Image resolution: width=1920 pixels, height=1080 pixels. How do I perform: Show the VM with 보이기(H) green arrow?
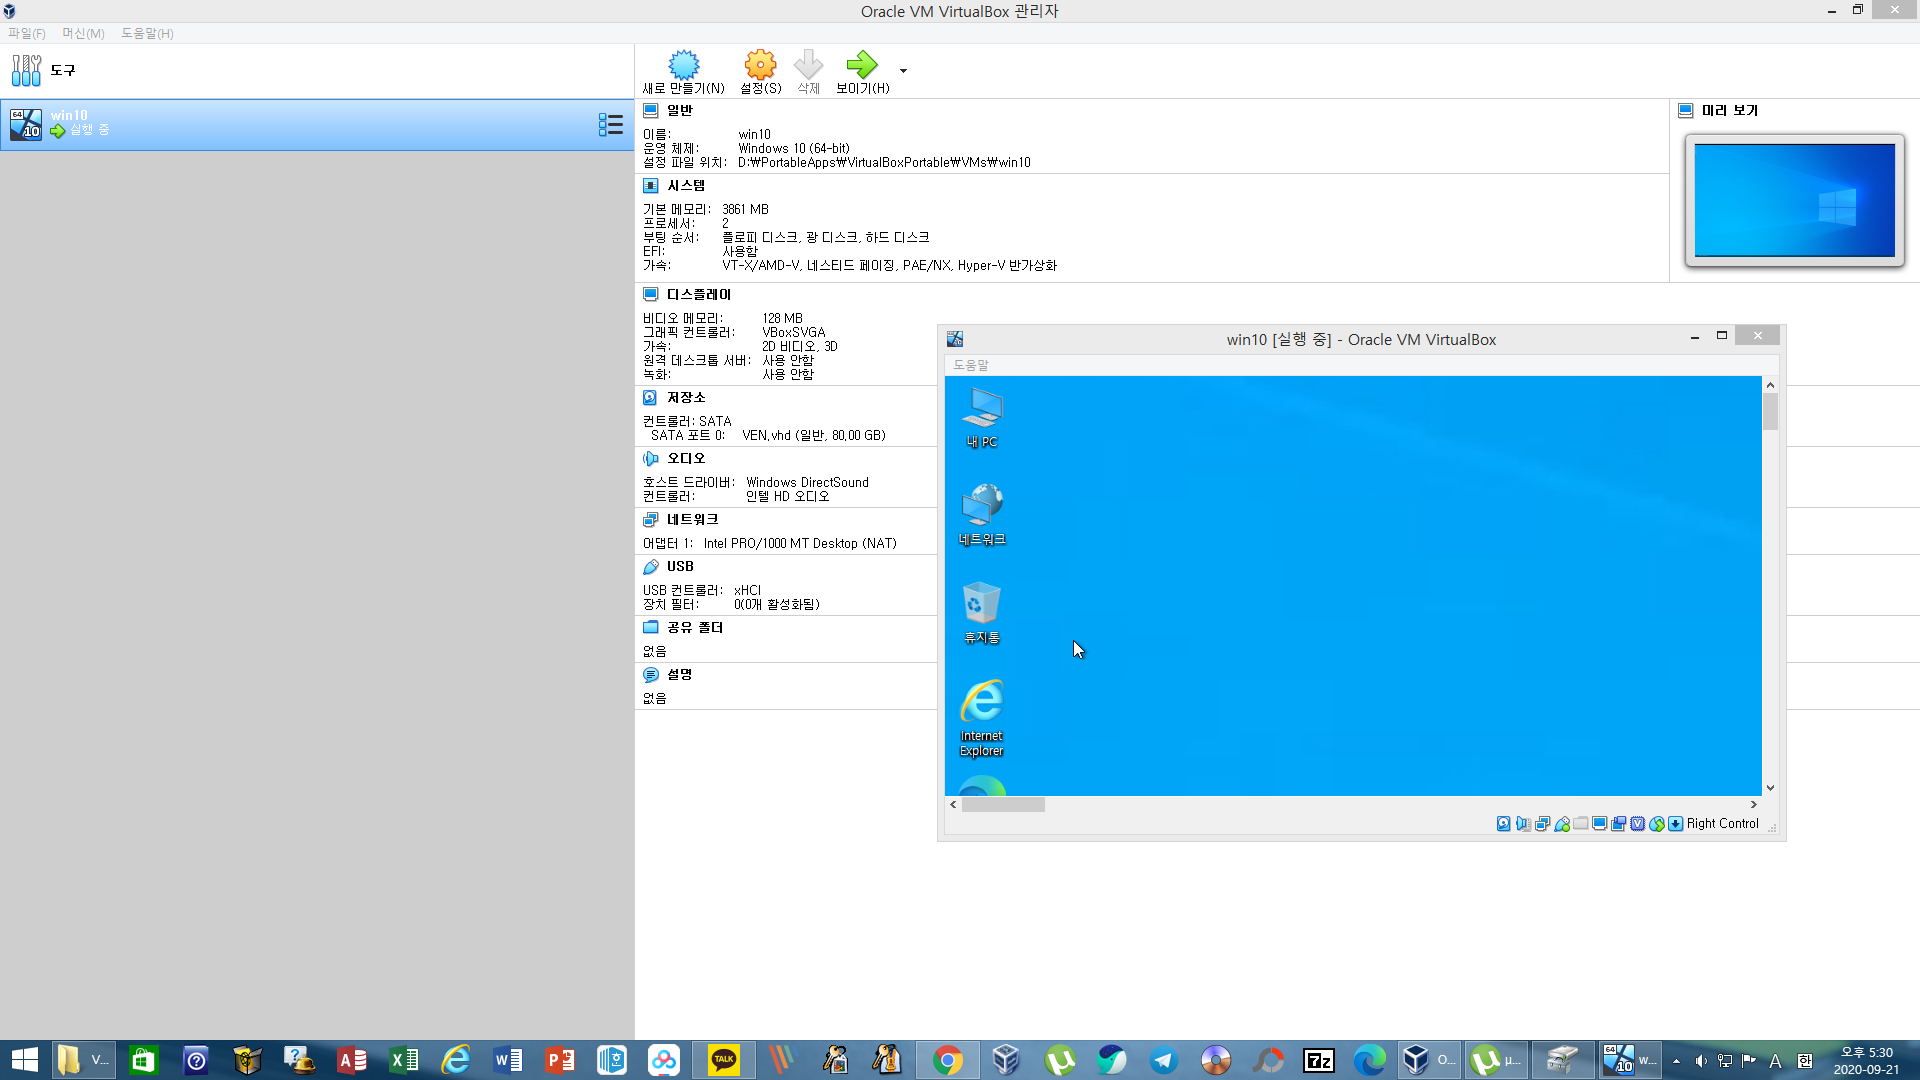[x=862, y=72]
